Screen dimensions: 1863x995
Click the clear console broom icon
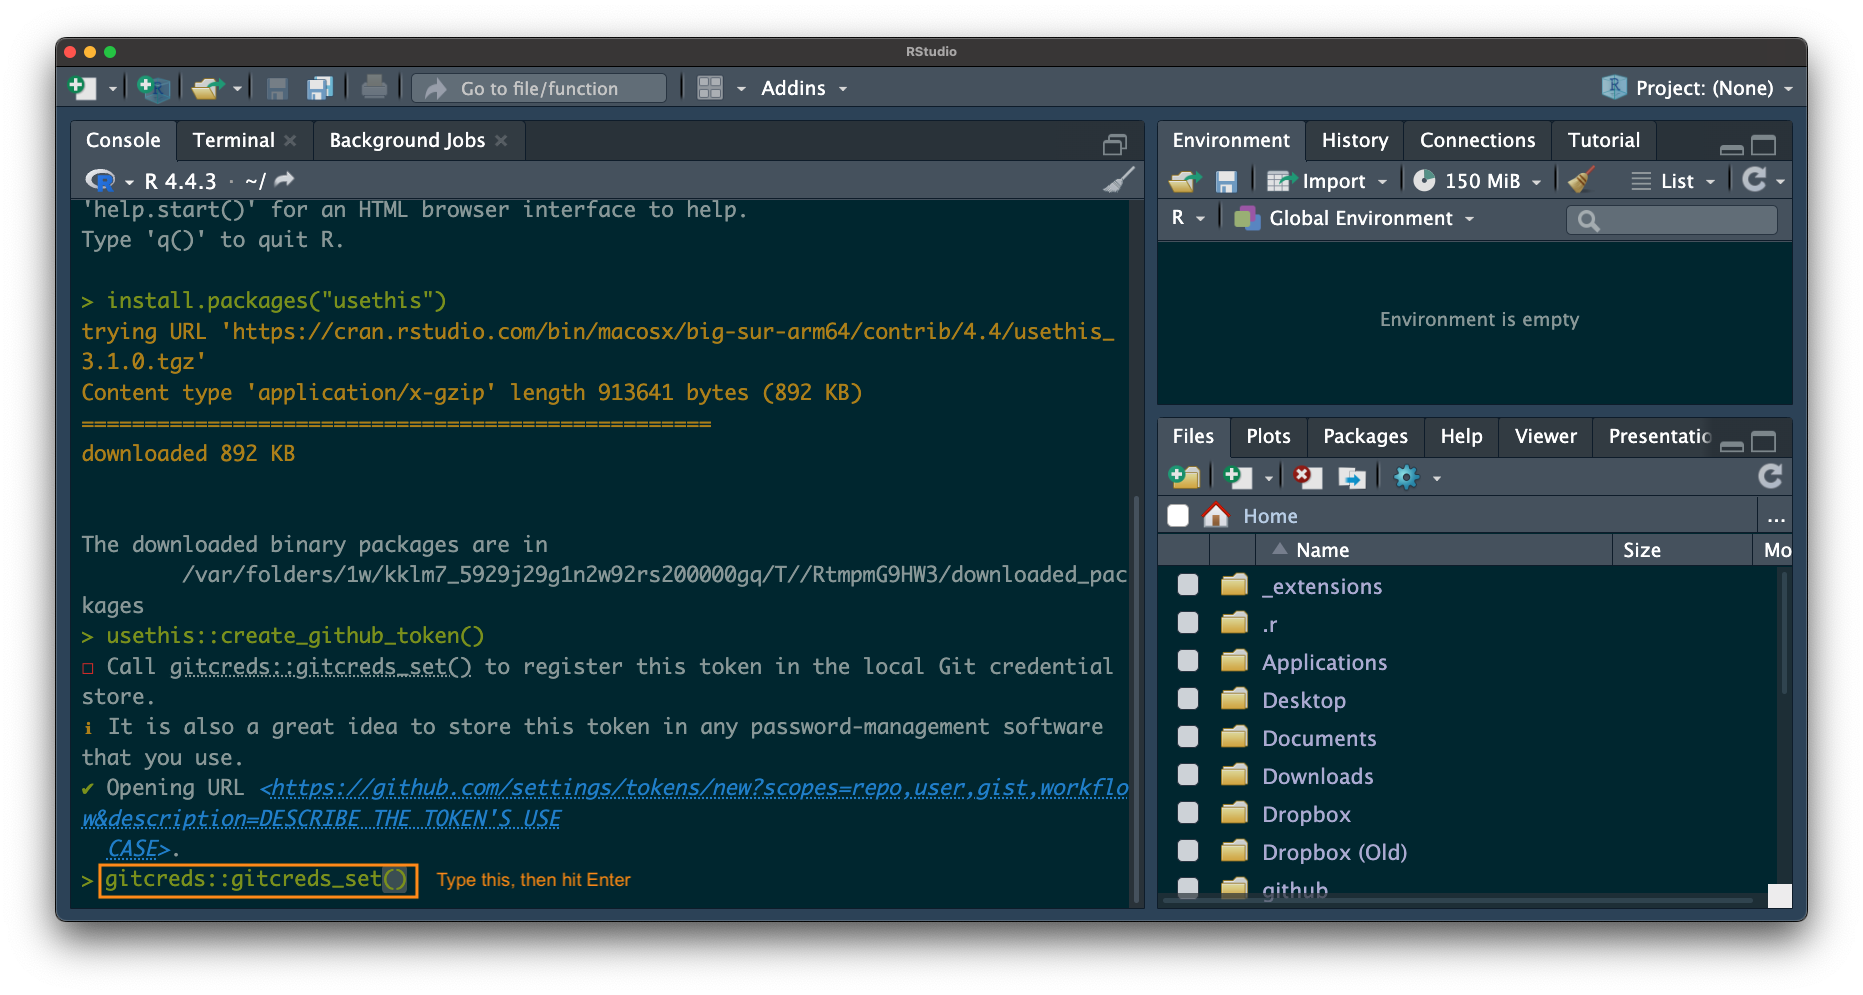pos(1119,180)
